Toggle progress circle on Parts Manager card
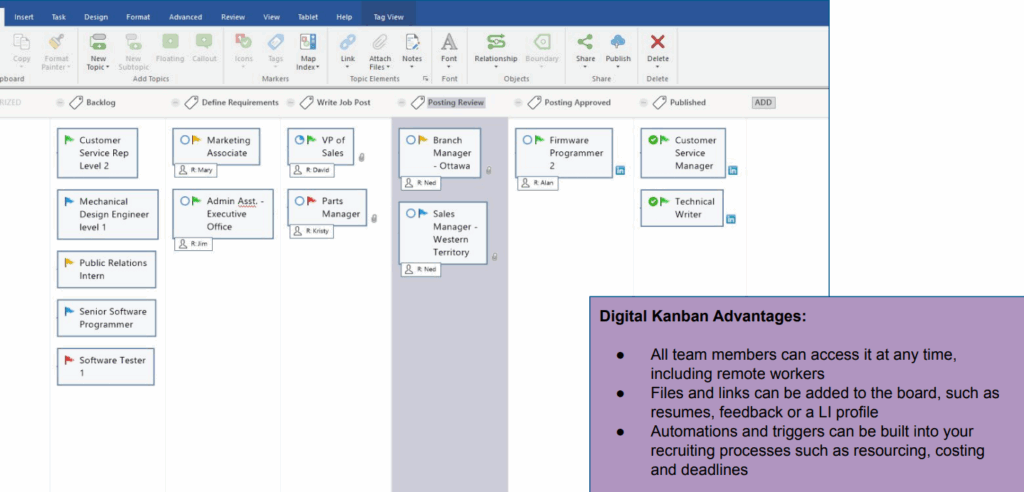The width and height of the screenshot is (1024, 492). (298, 201)
